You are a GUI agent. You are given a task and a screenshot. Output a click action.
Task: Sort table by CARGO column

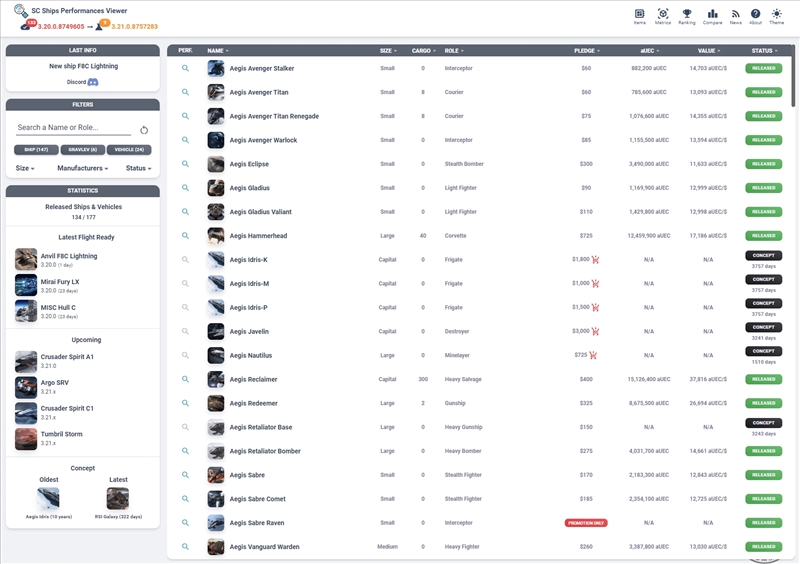point(423,51)
